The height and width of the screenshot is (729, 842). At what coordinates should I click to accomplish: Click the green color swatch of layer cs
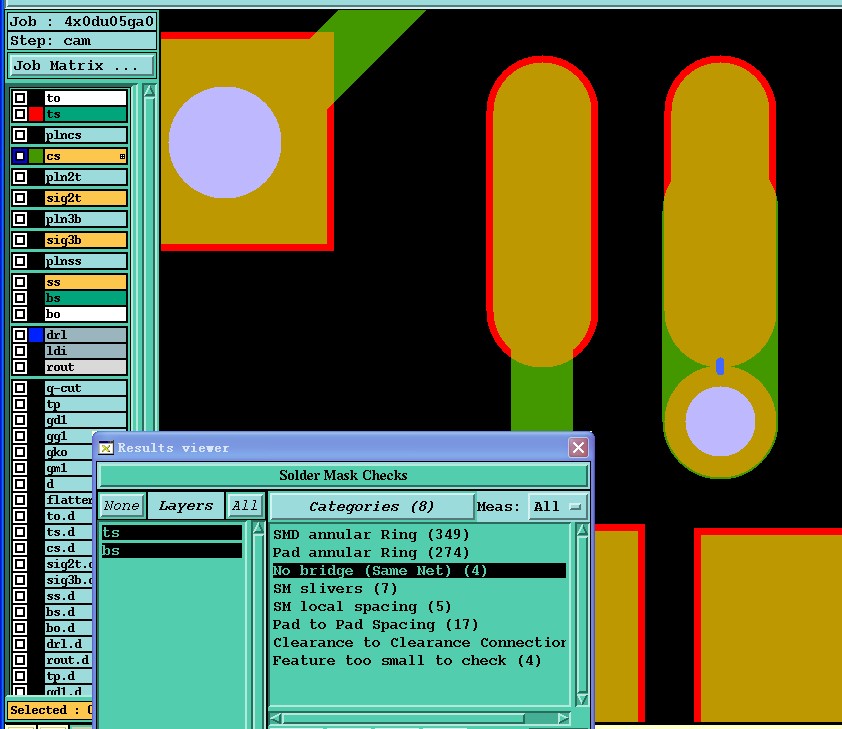(36, 156)
